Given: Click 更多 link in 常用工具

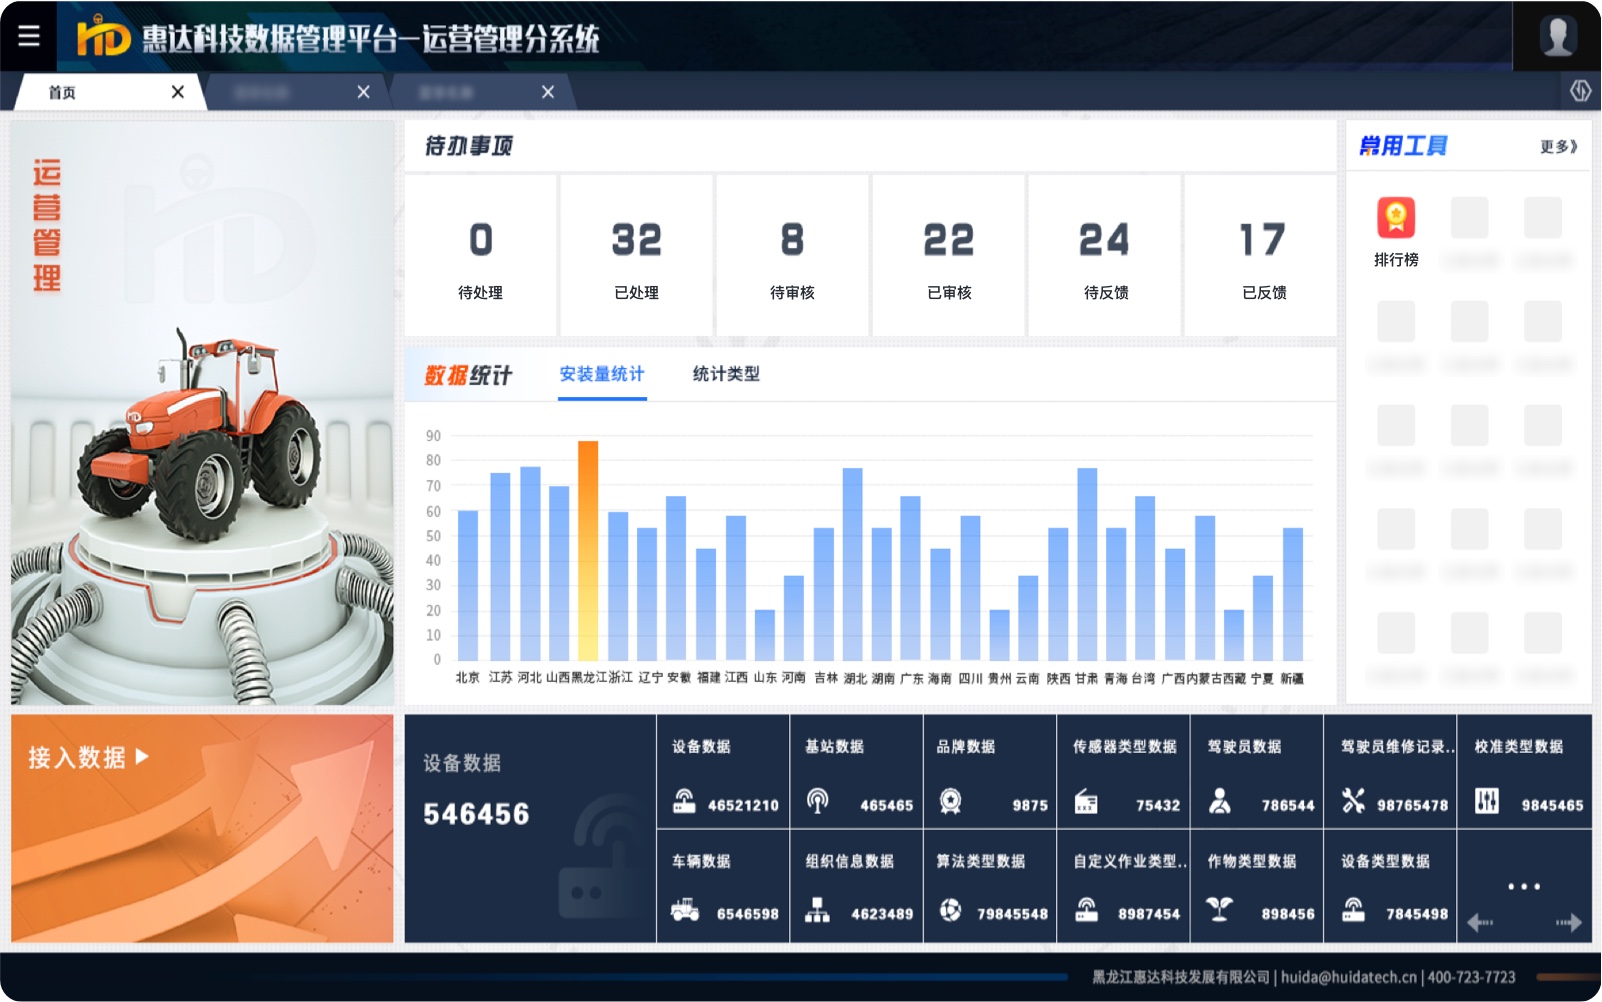Looking at the screenshot, I should click(1559, 147).
